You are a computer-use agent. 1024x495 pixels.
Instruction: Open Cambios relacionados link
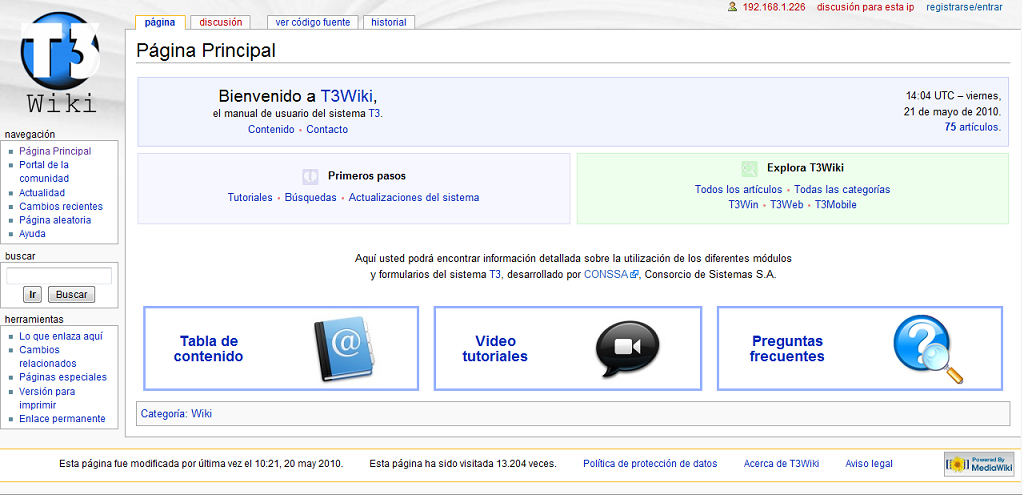click(x=48, y=357)
